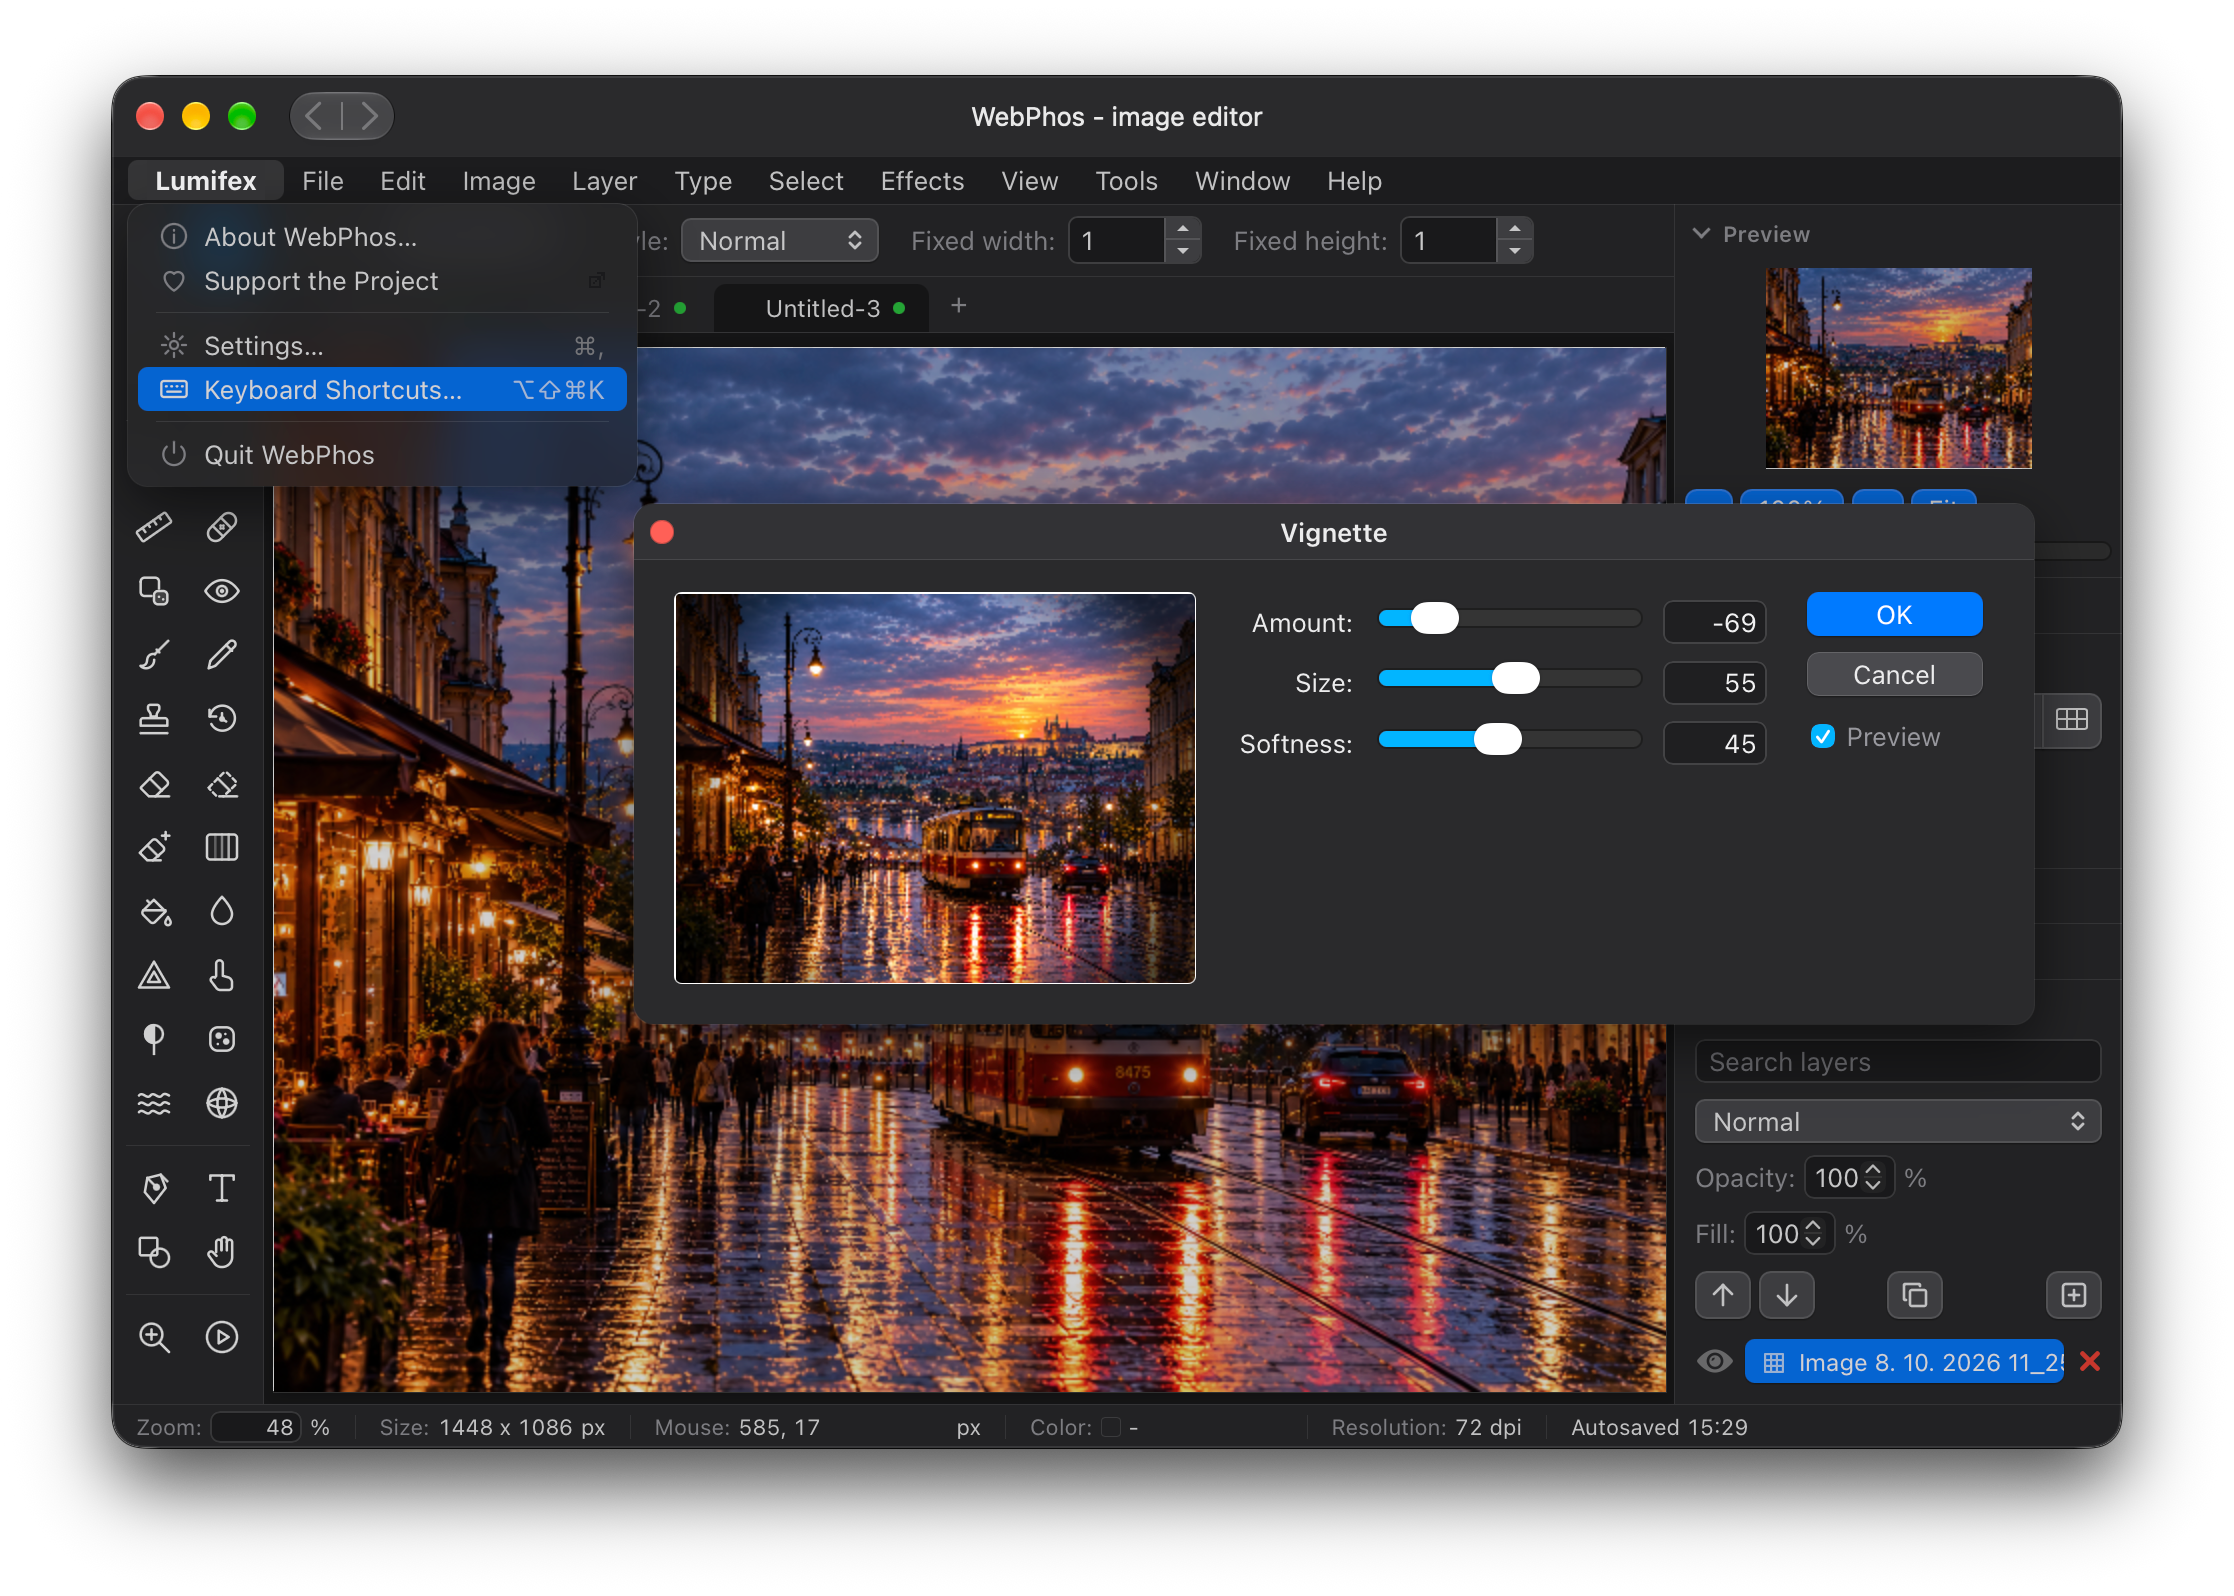
Task: Select the Eraser tool
Action: pos(154,784)
